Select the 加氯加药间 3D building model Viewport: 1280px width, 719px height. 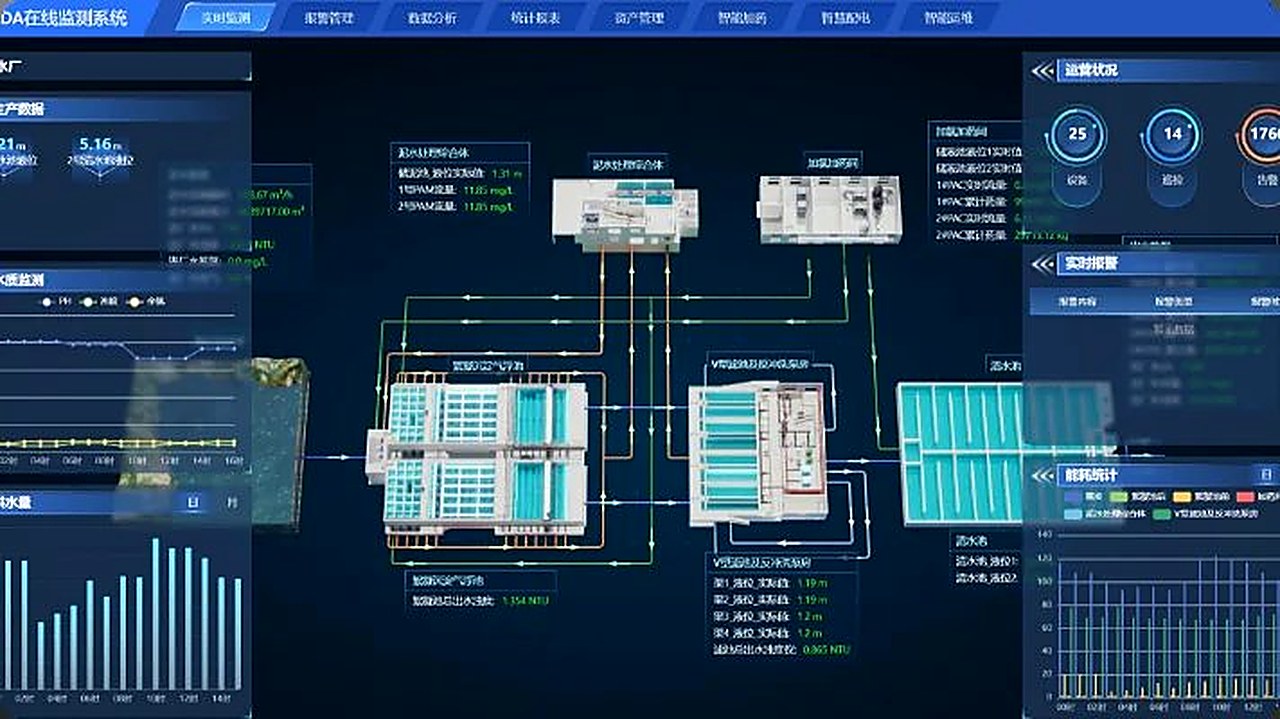click(832, 208)
